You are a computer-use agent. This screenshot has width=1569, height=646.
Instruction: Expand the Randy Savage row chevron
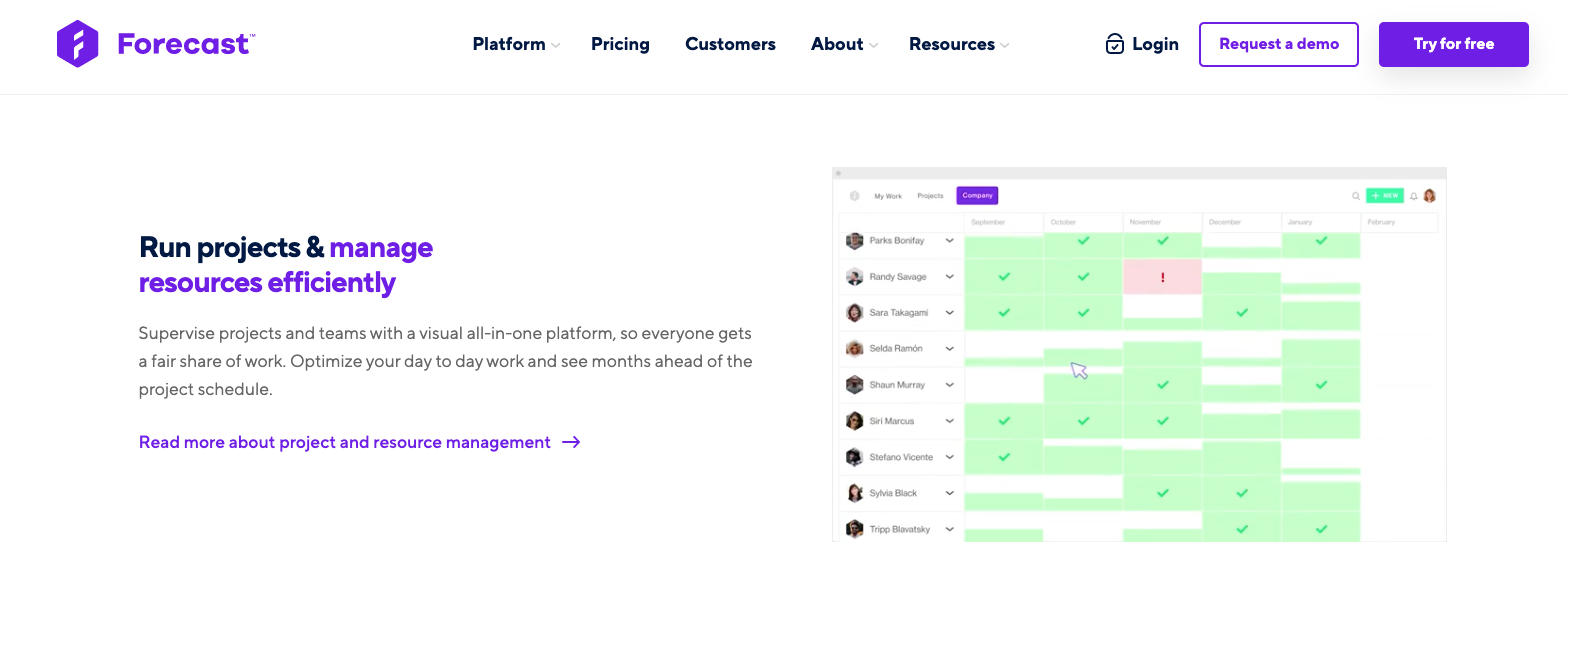pyautogui.click(x=950, y=277)
